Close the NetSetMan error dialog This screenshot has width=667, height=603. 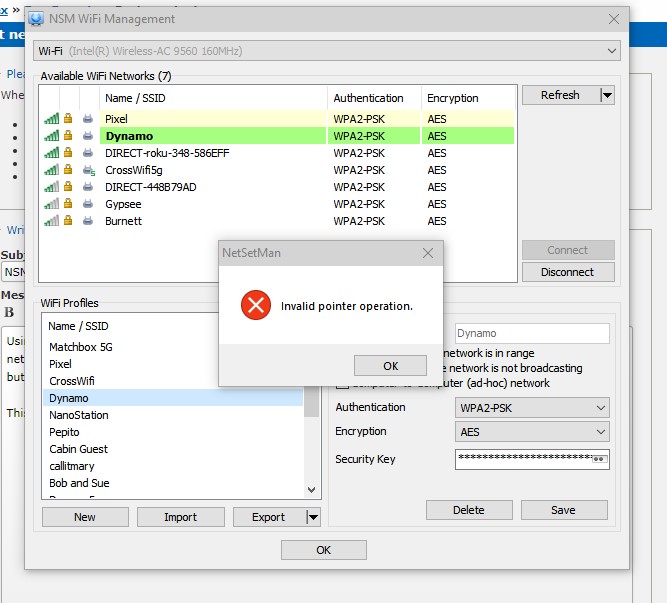428,253
